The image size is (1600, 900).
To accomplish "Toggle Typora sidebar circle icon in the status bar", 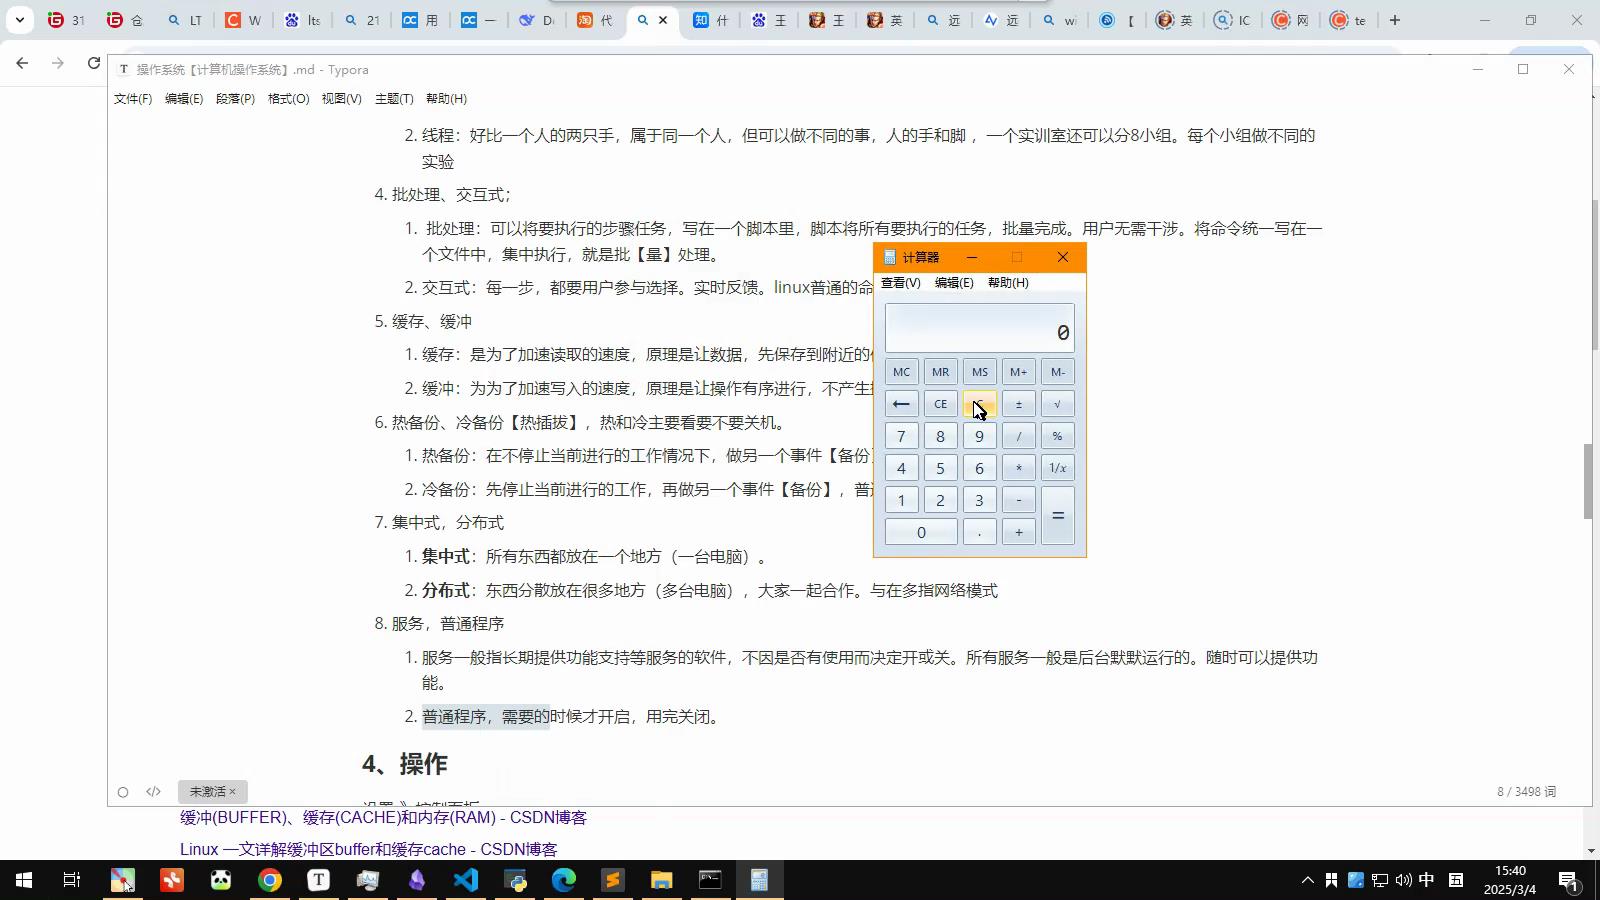I will [123, 792].
